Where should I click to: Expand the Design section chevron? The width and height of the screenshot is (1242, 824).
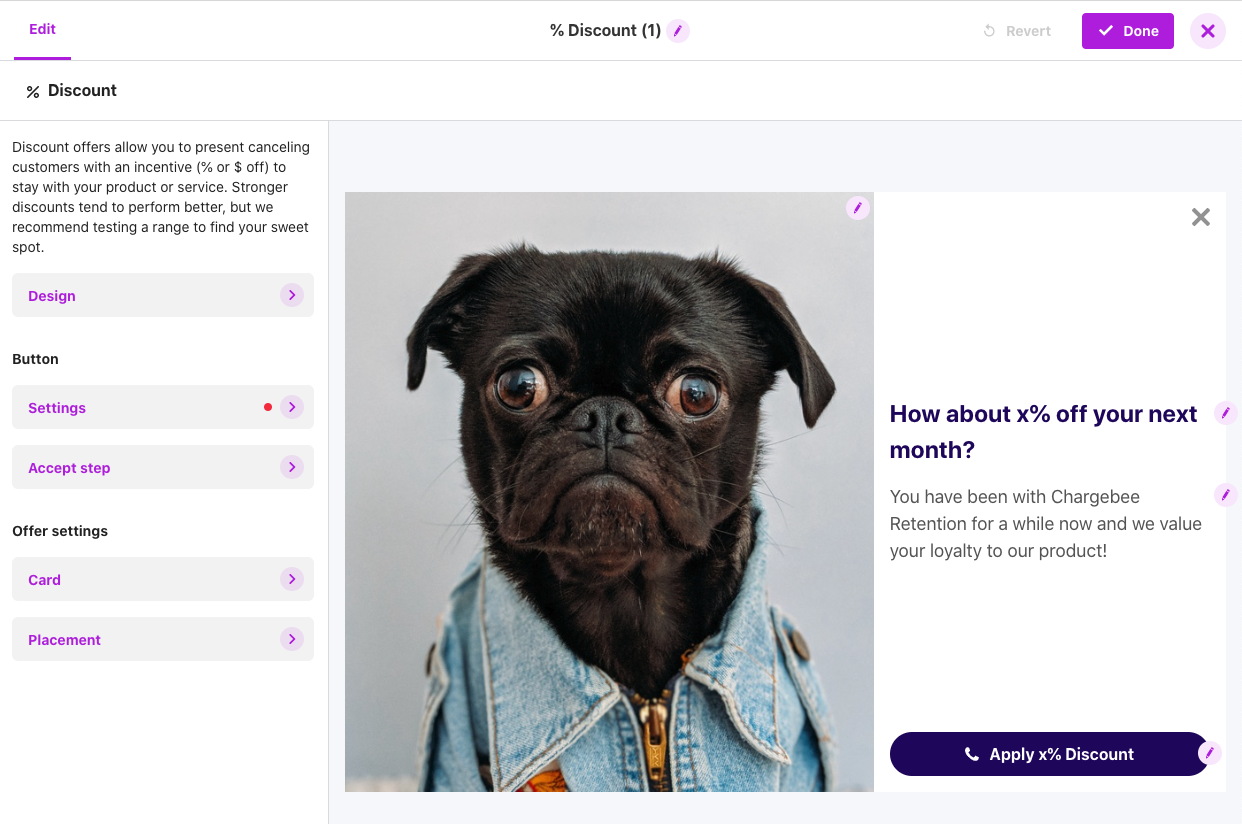tap(291, 295)
